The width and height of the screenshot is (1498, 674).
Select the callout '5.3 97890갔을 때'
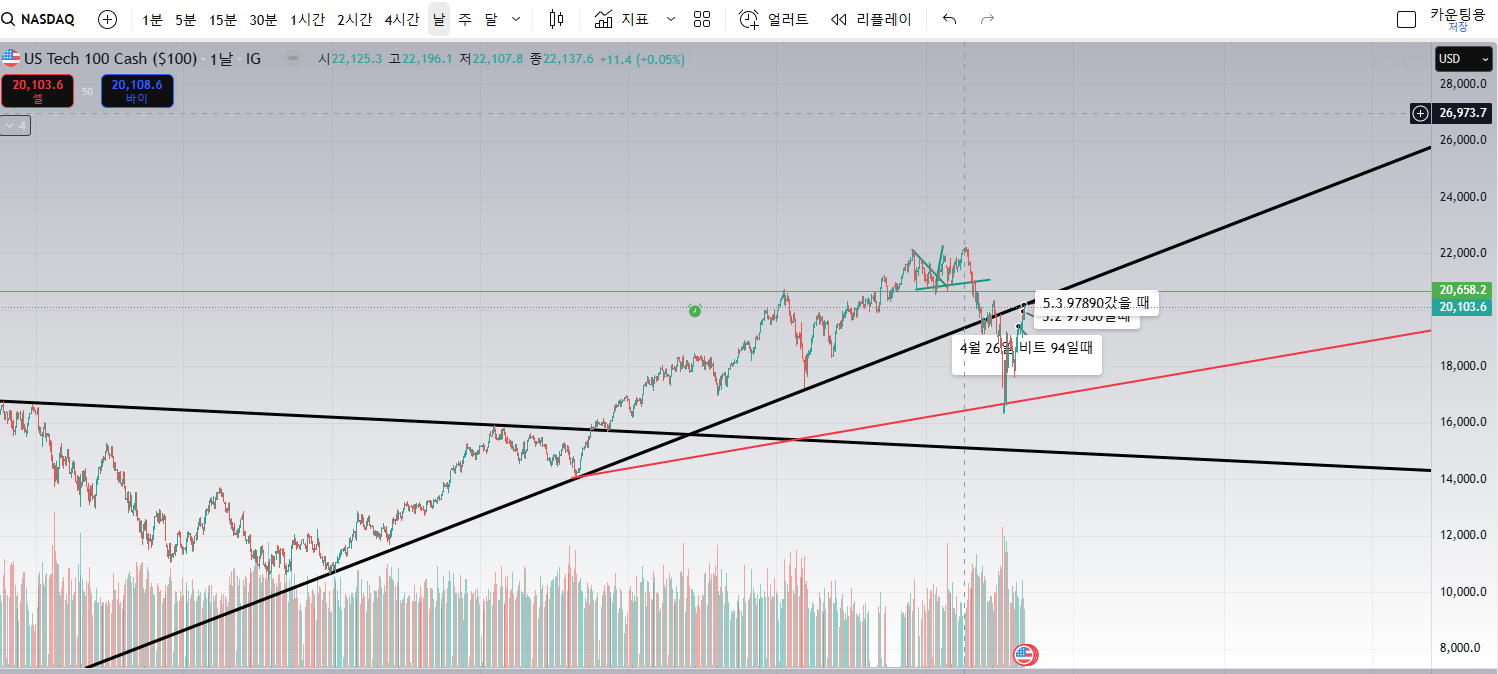[x=1096, y=302]
